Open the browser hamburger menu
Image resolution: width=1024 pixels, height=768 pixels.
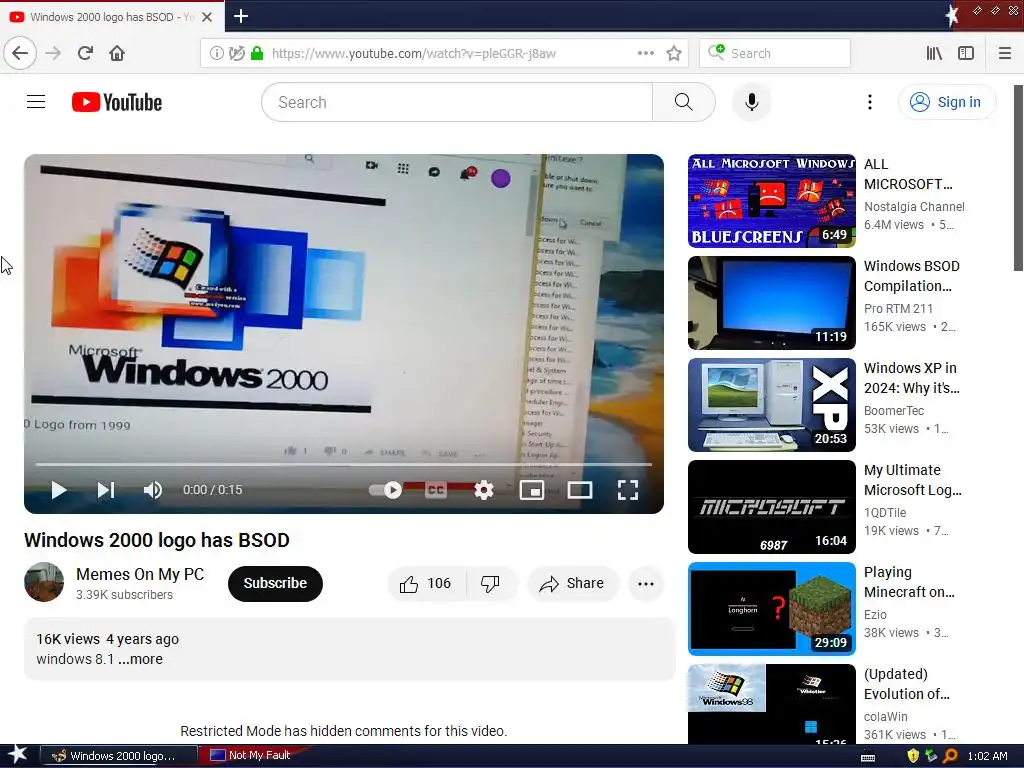pos(1004,53)
